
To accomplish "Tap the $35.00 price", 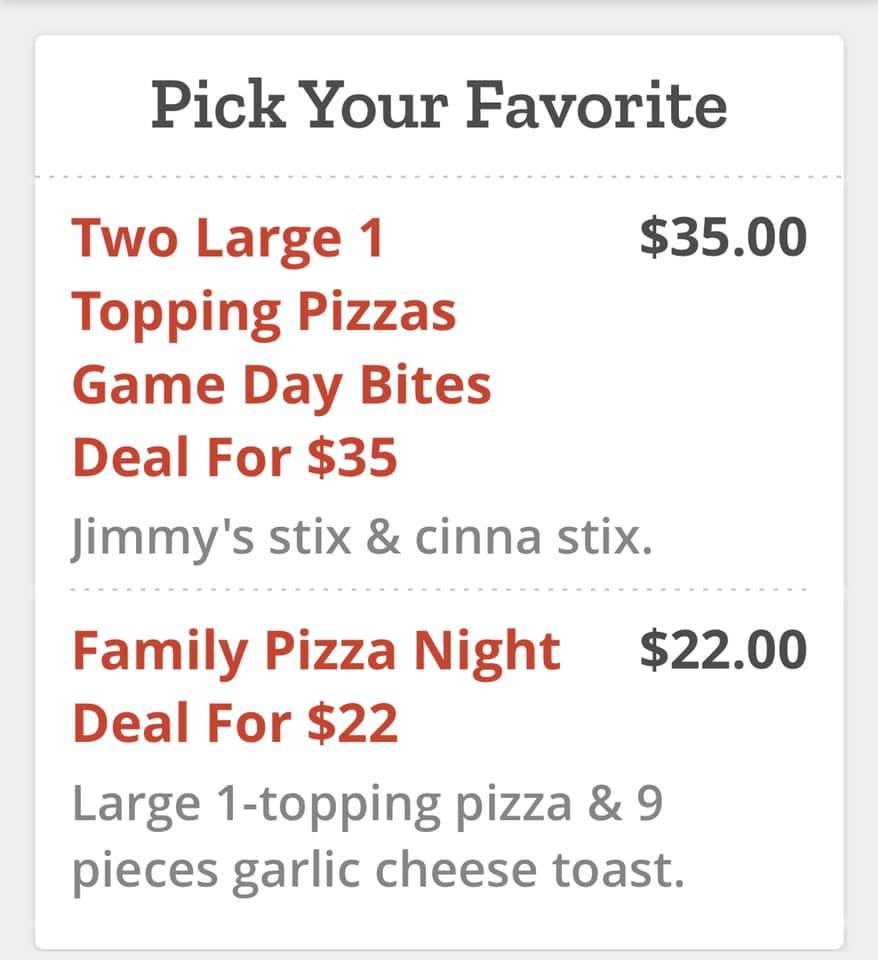I will tap(722, 237).
